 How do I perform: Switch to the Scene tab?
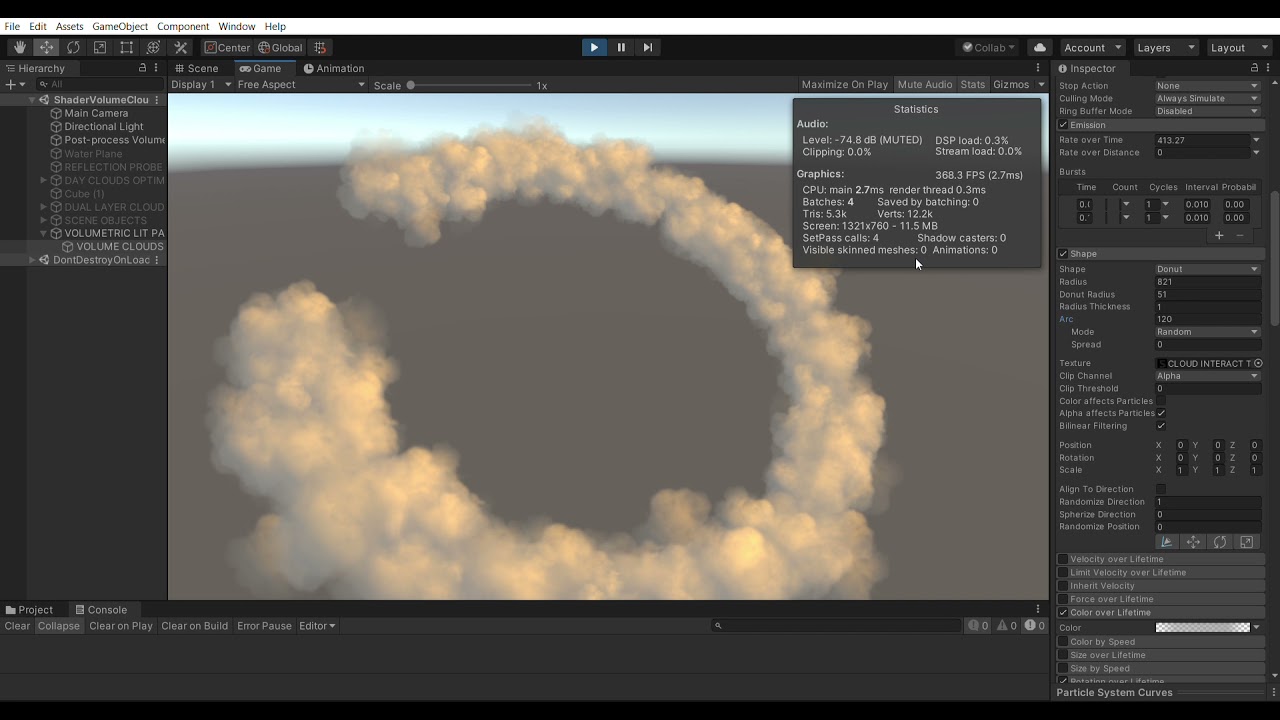click(x=197, y=68)
